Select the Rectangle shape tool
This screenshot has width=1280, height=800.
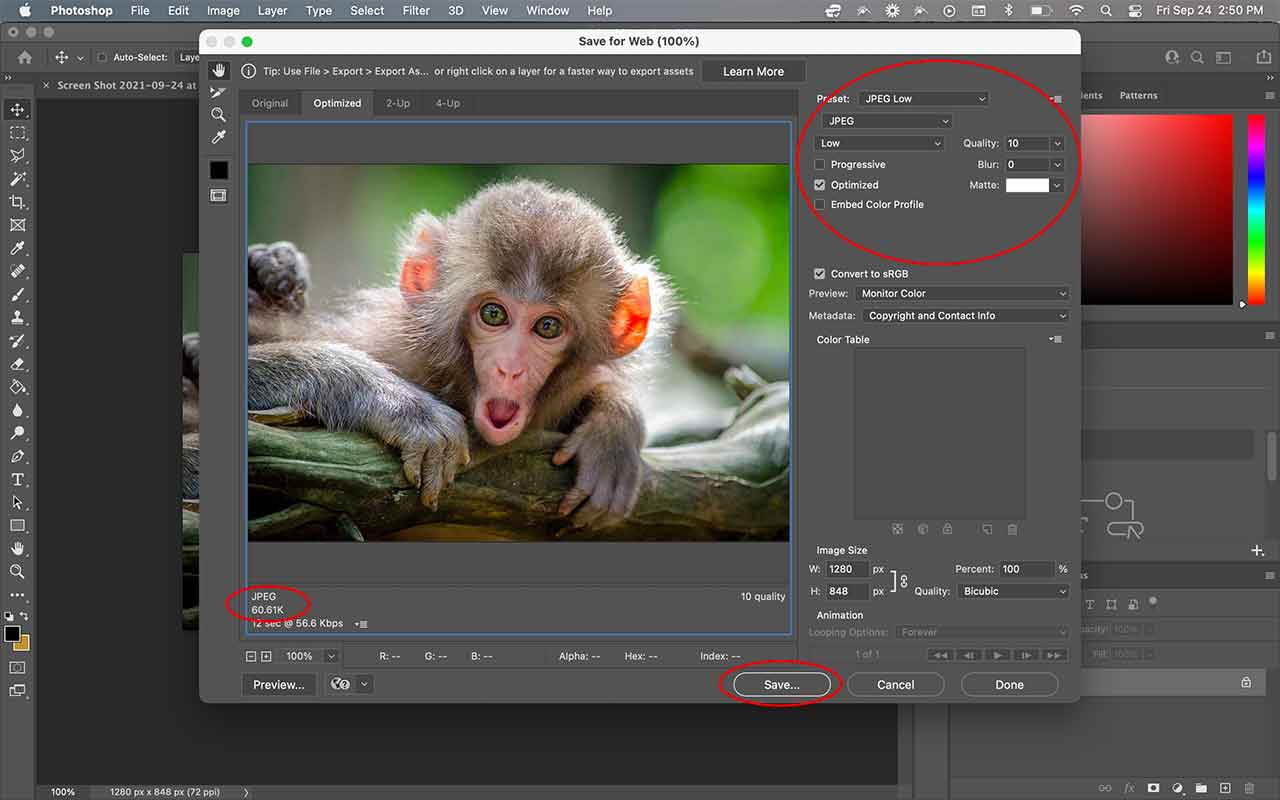(x=17, y=526)
